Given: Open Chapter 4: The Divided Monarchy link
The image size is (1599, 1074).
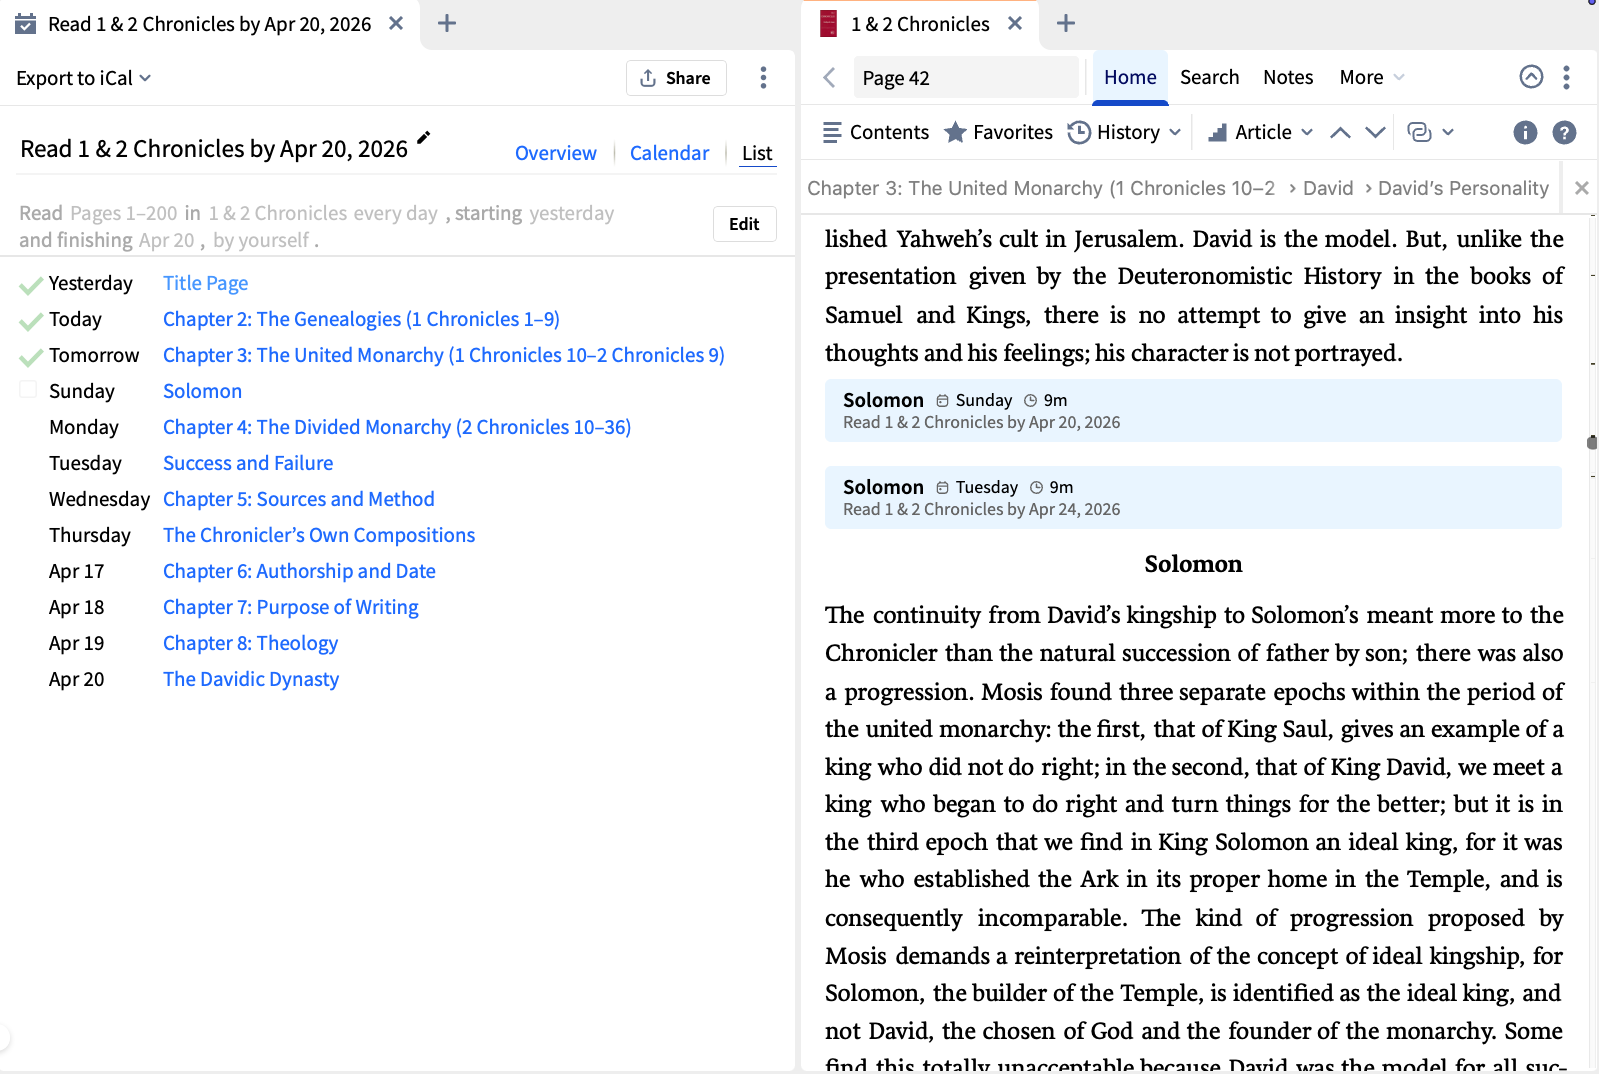Looking at the screenshot, I should (397, 427).
